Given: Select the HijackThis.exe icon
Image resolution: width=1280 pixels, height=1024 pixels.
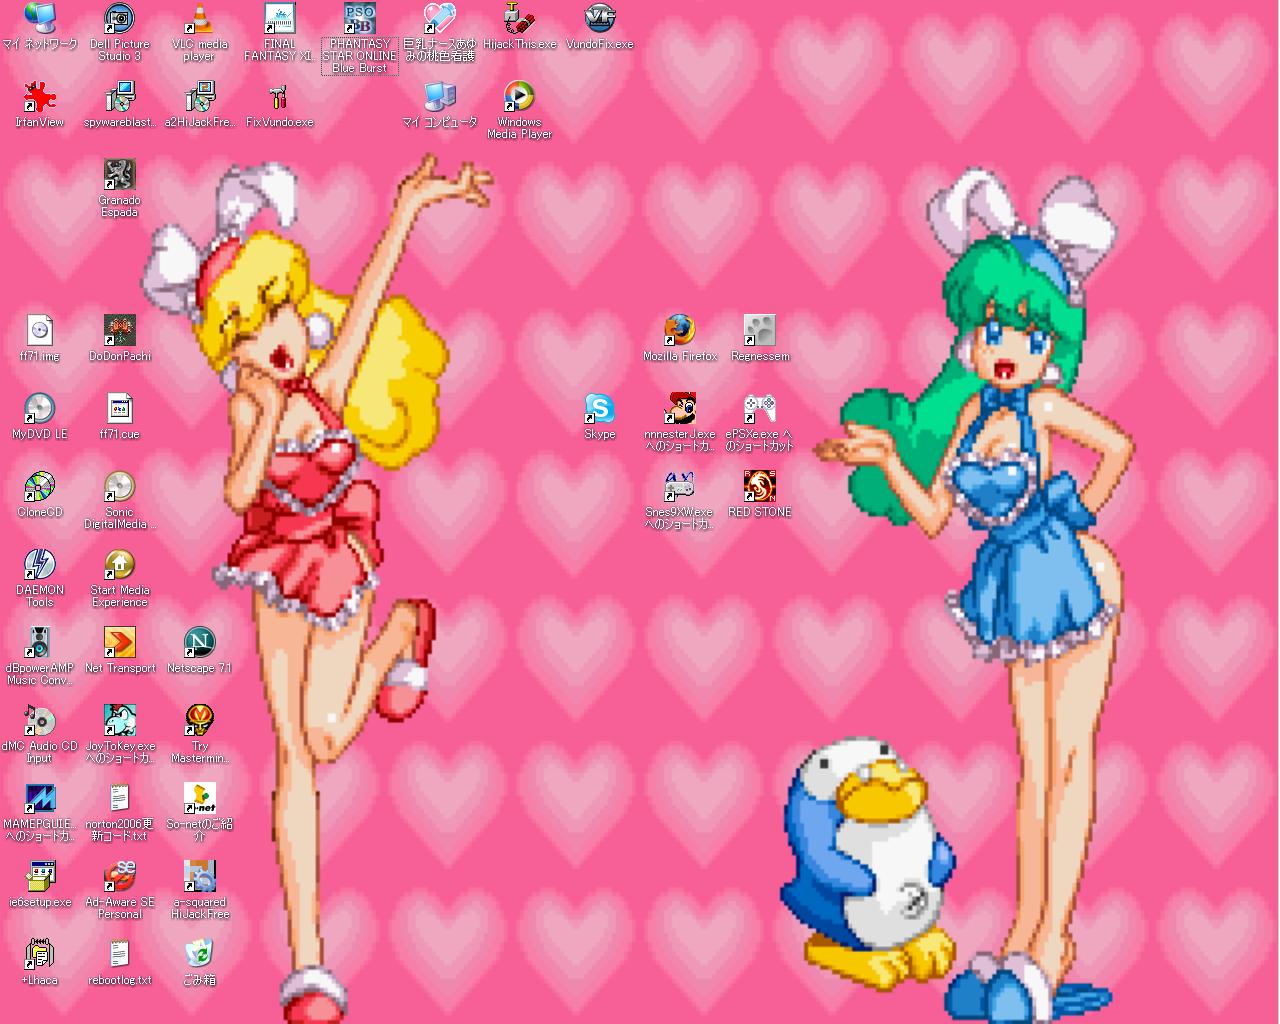Looking at the screenshot, I should (x=520, y=18).
